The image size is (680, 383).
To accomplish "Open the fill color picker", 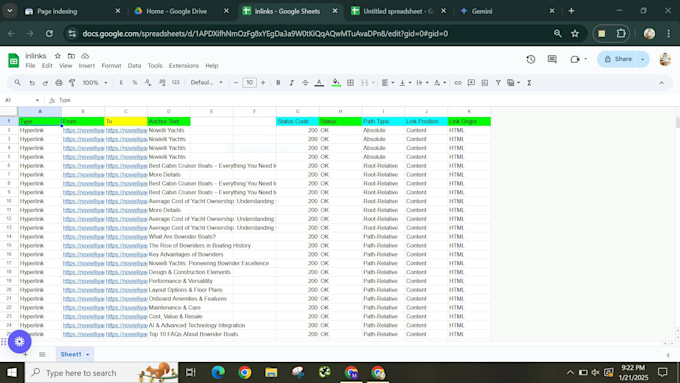I will click(336, 82).
